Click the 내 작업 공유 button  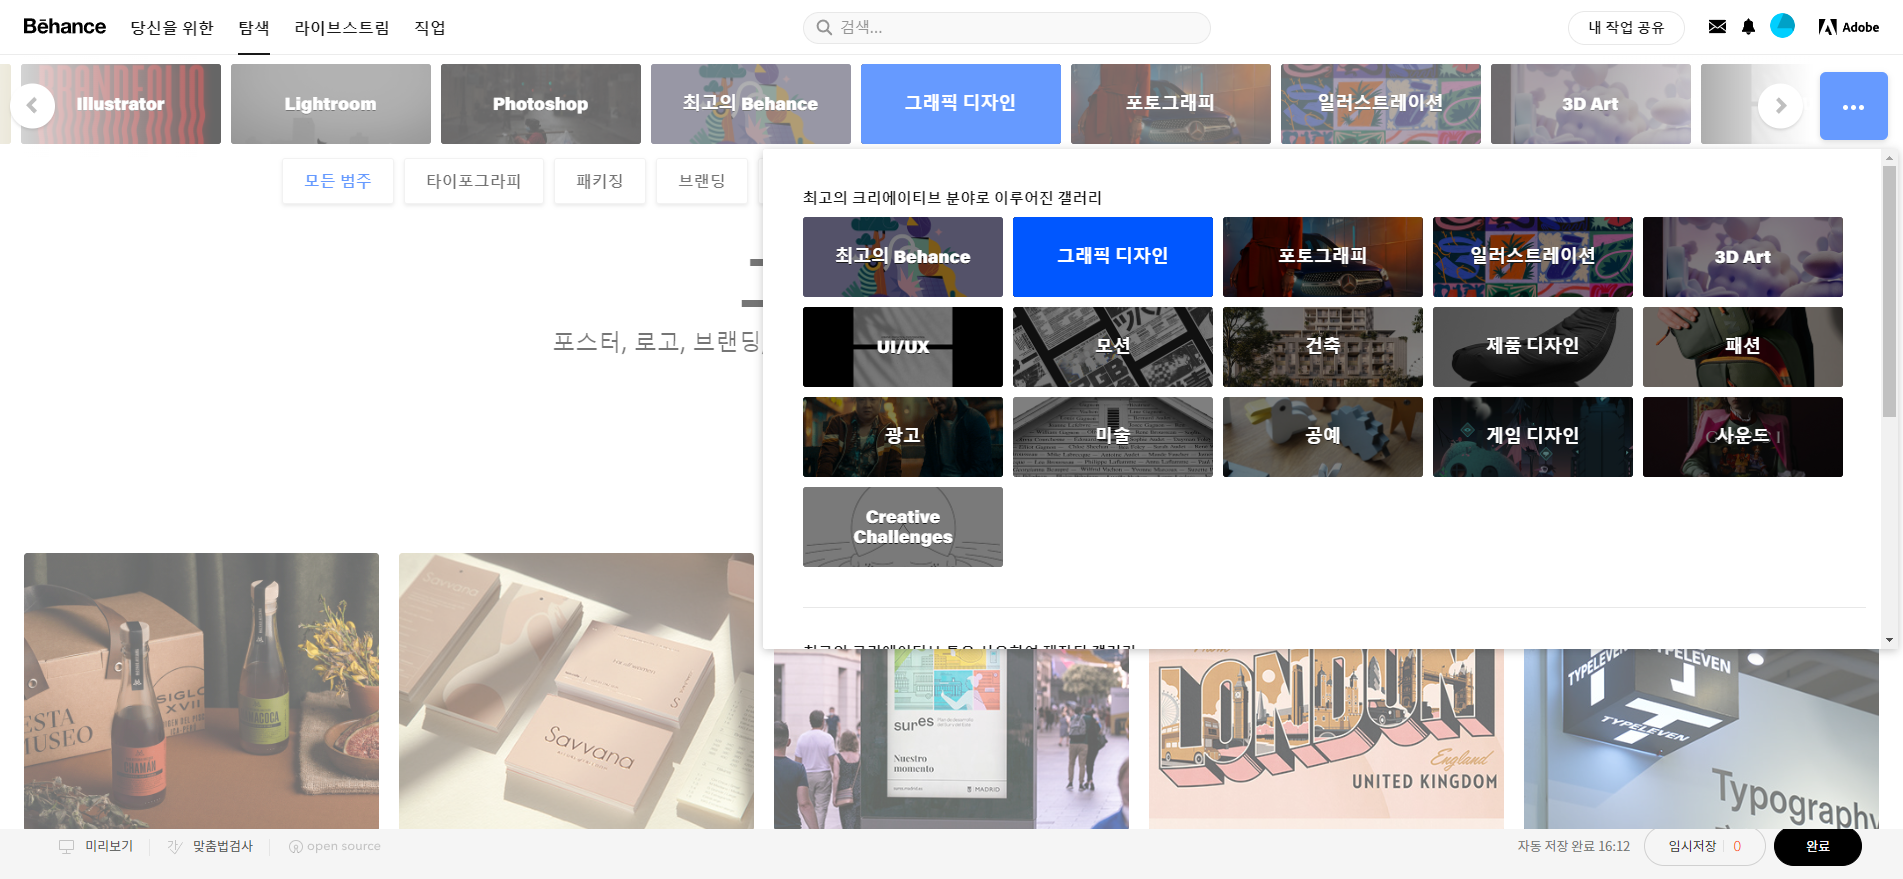(1626, 28)
